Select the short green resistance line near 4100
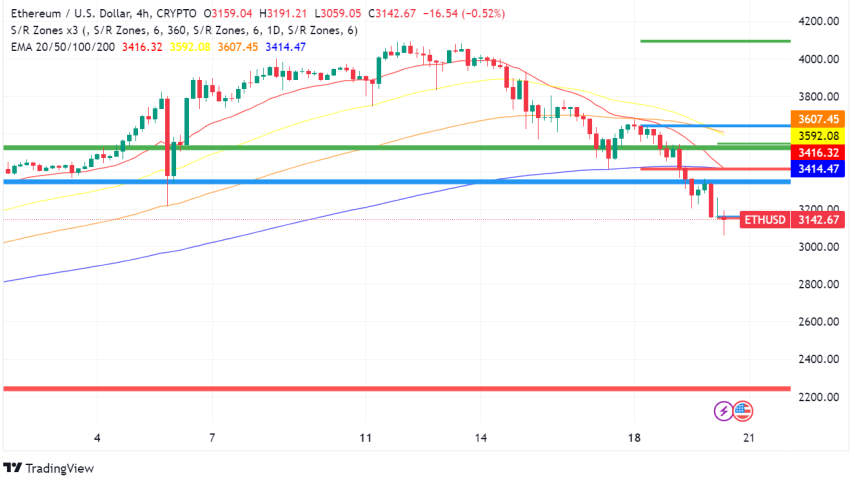Screen dimensions: 852x485 coord(715,41)
